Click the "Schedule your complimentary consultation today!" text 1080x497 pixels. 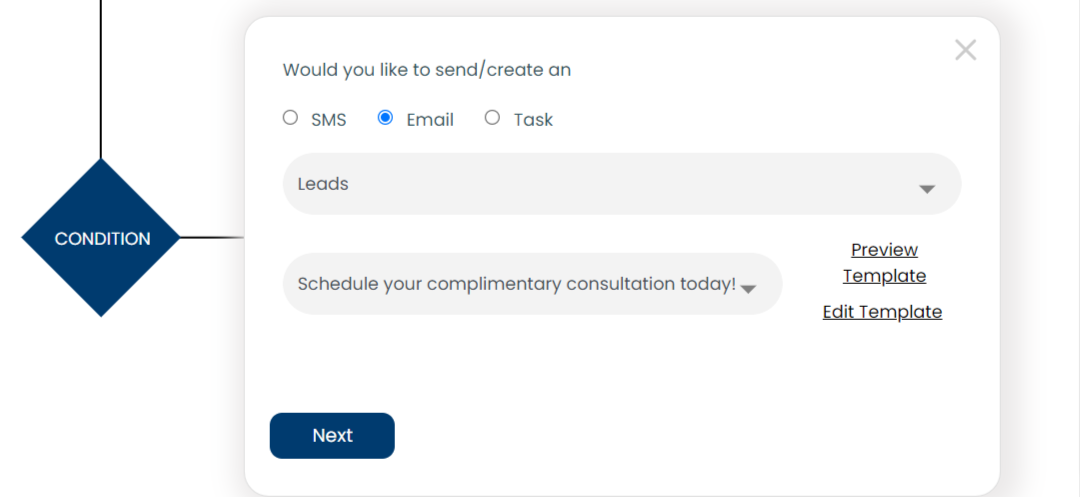click(516, 284)
